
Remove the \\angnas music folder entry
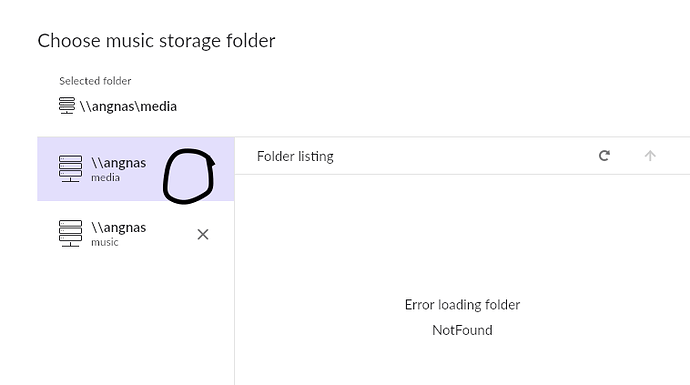(203, 234)
